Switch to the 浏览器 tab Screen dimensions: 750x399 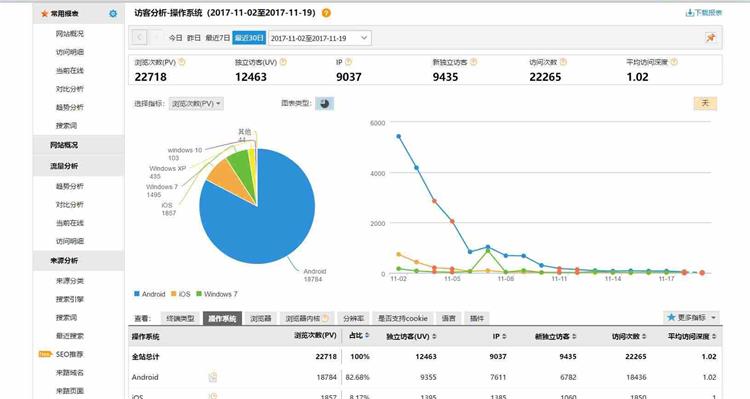(261, 318)
